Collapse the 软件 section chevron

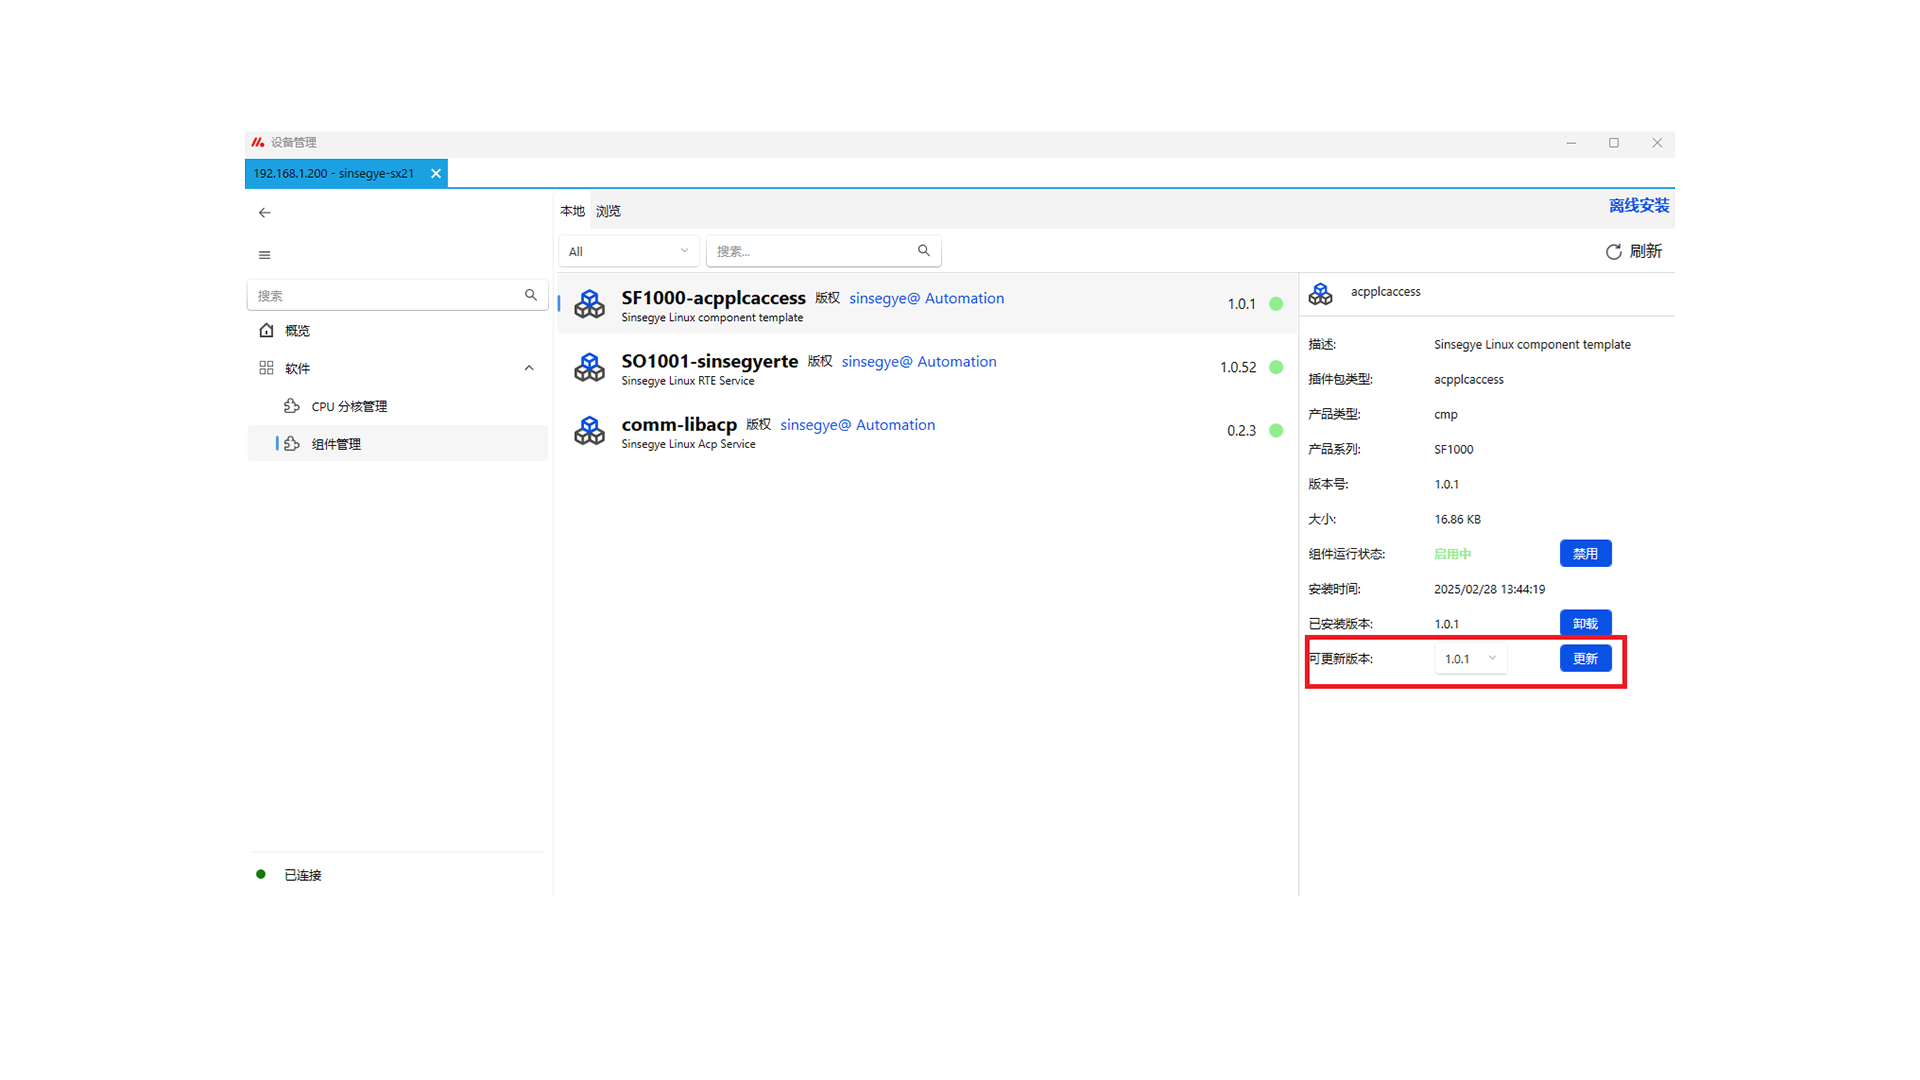click(x=529, y=368)
